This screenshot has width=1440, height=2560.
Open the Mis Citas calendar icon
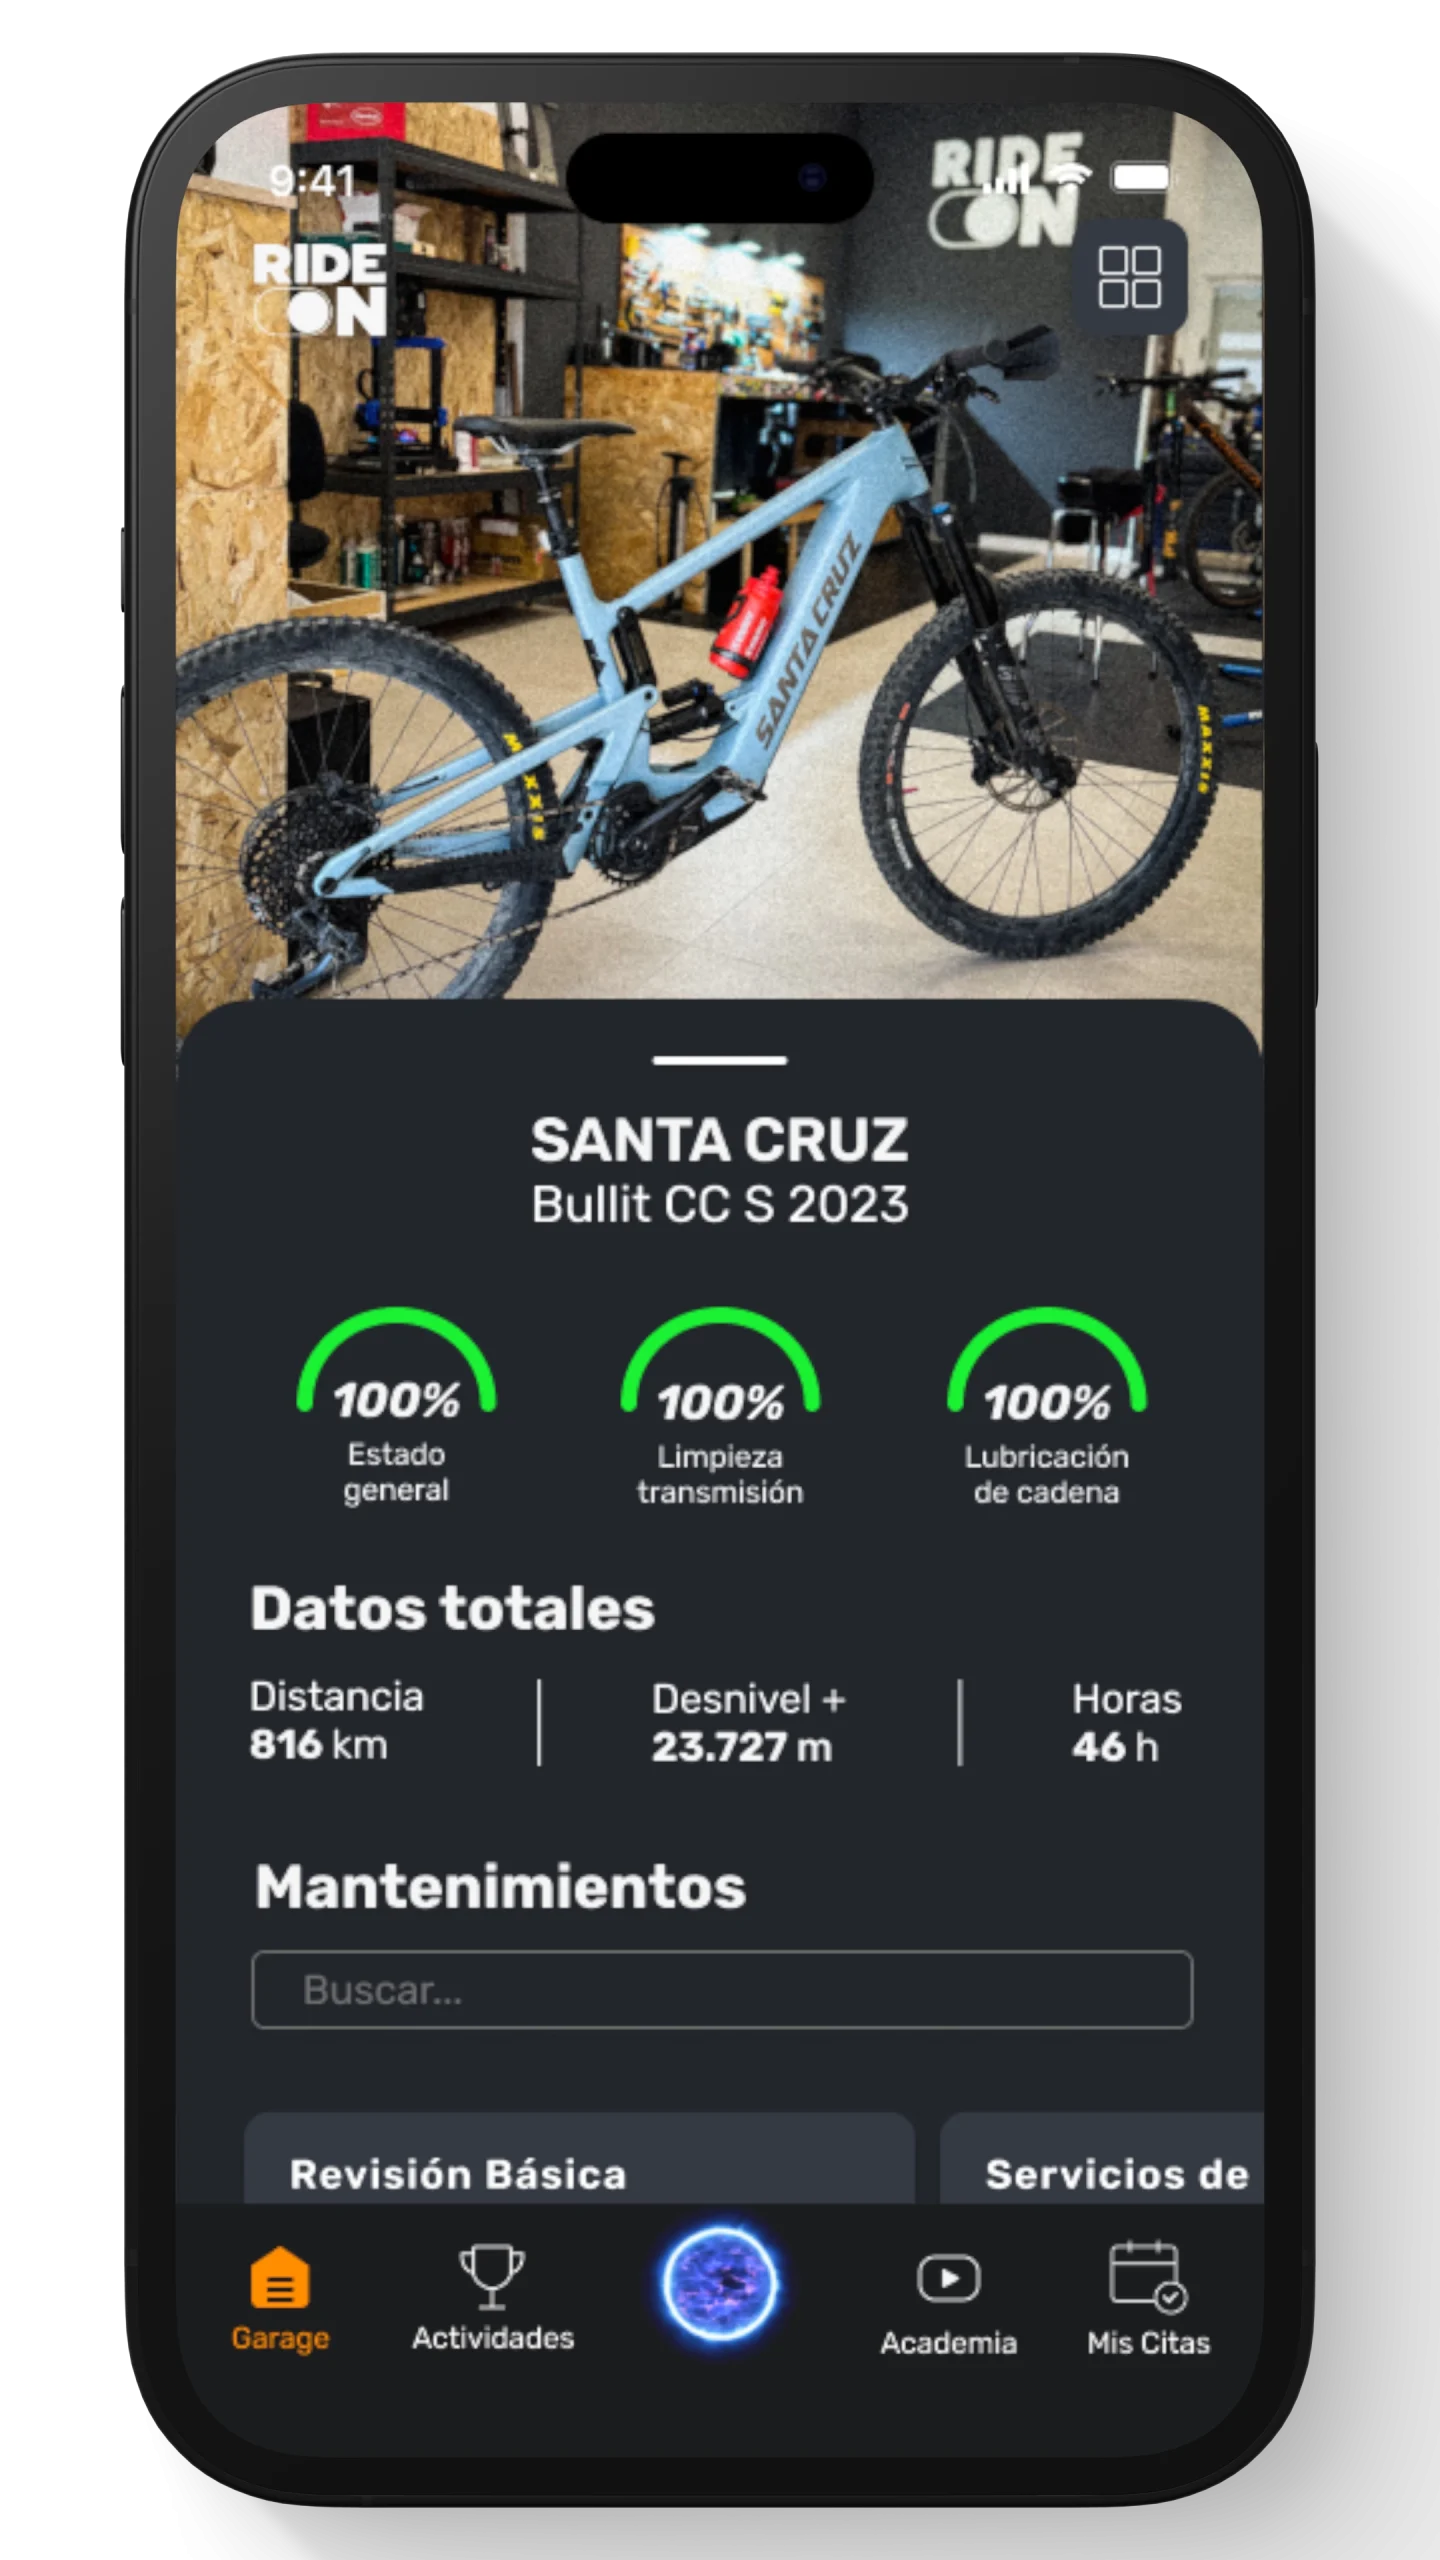(x=1148, y=2277)
